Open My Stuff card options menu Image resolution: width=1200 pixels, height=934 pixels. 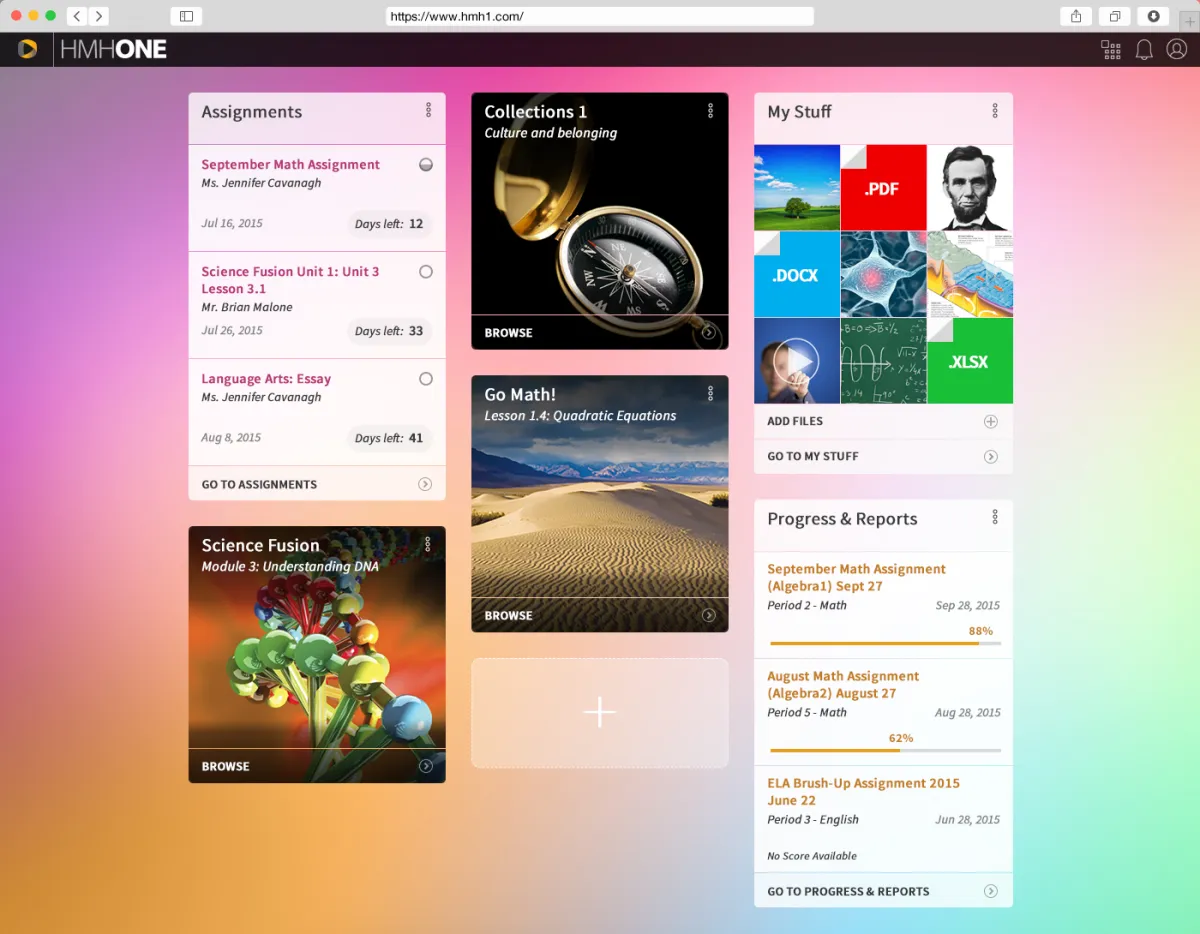[995, 110]
